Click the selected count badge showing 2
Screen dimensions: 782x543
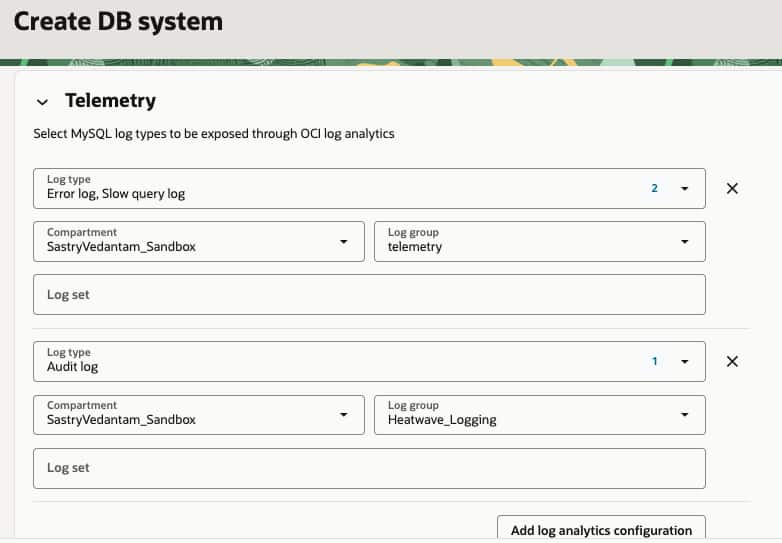655,188
